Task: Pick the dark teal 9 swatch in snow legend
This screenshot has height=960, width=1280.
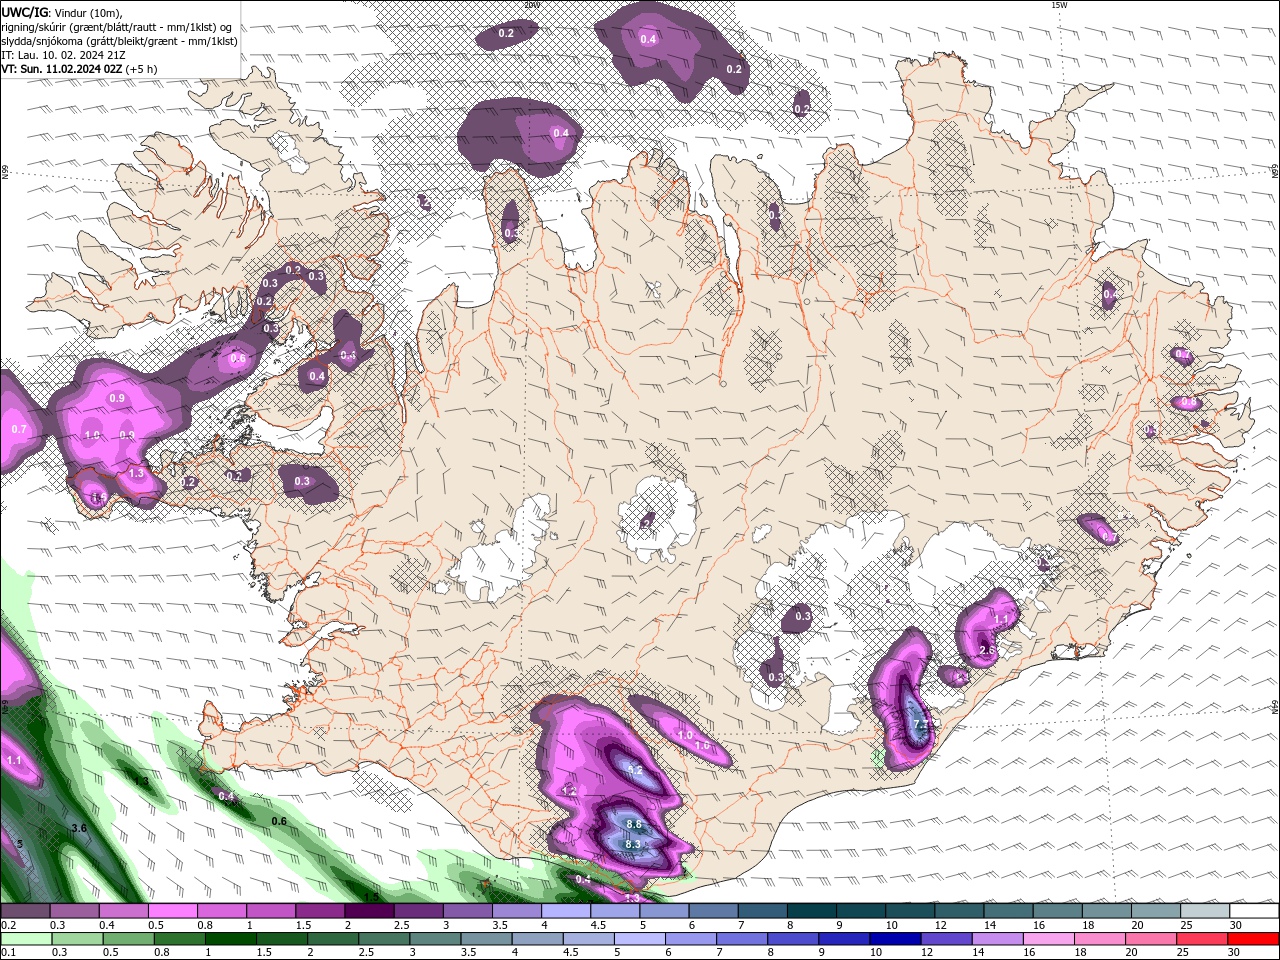Action: click(860, 911)
